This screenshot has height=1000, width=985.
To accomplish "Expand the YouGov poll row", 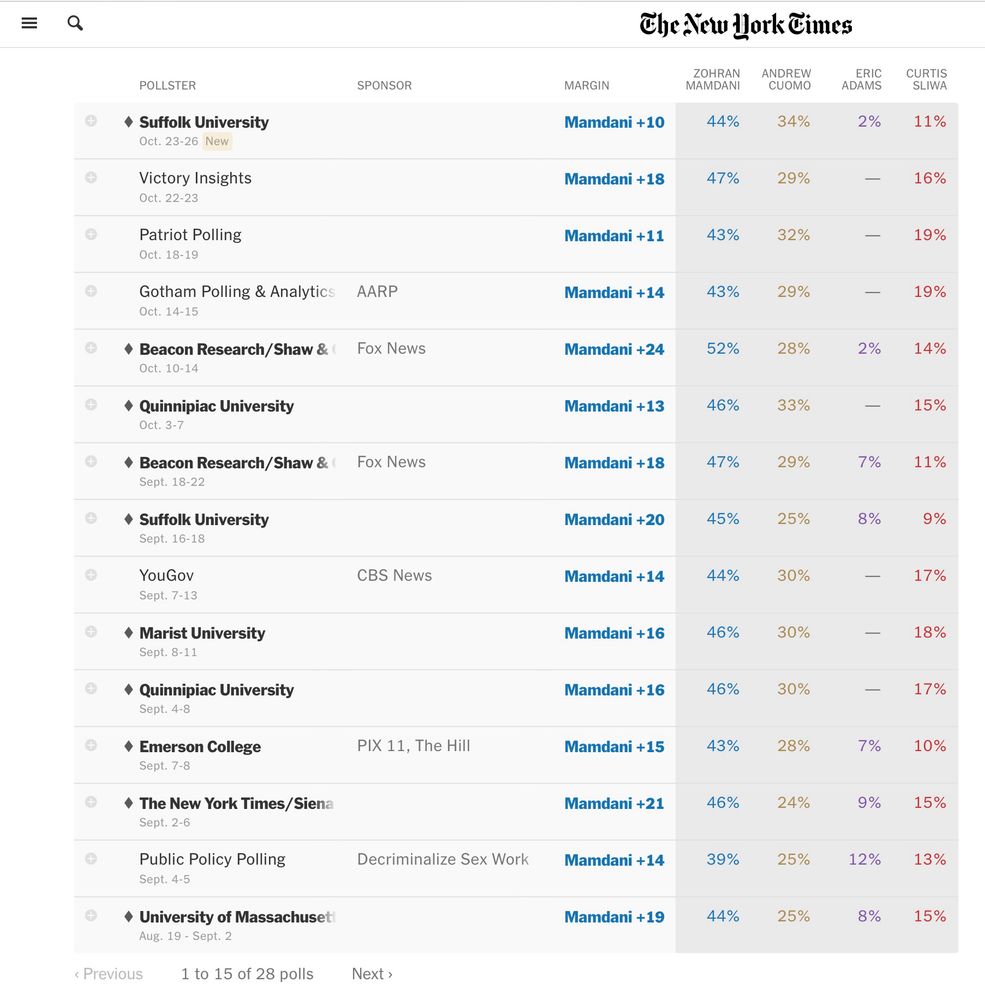I will coord(91,575).
